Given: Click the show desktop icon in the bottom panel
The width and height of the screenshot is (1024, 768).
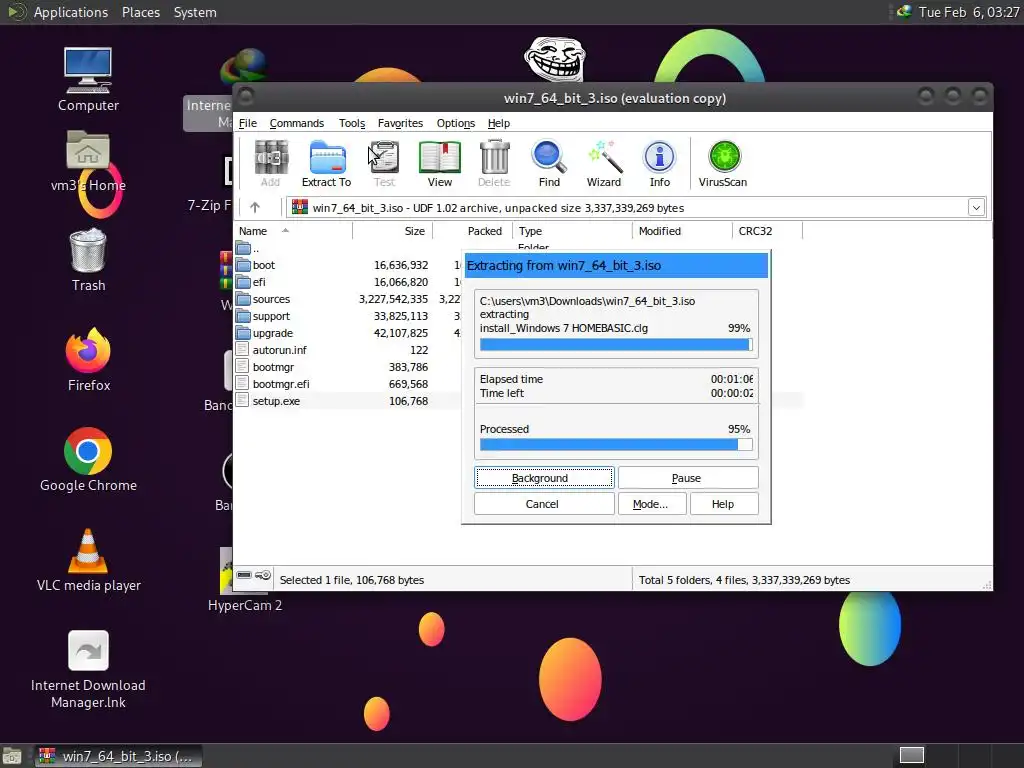Looking at the screenshot, I should click(12, 756).
